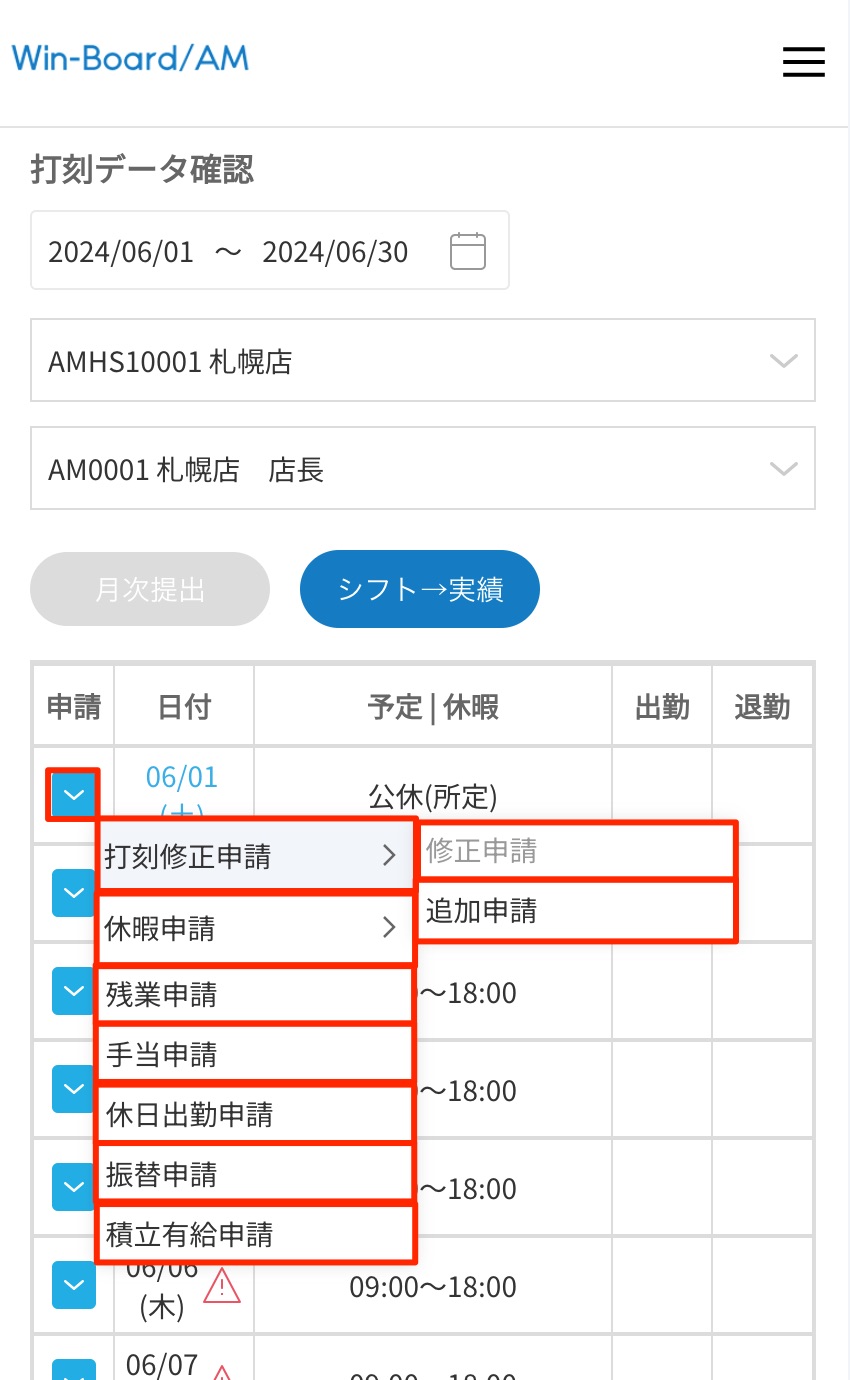Expand the 休暇申請 submenu arrow

391,928
